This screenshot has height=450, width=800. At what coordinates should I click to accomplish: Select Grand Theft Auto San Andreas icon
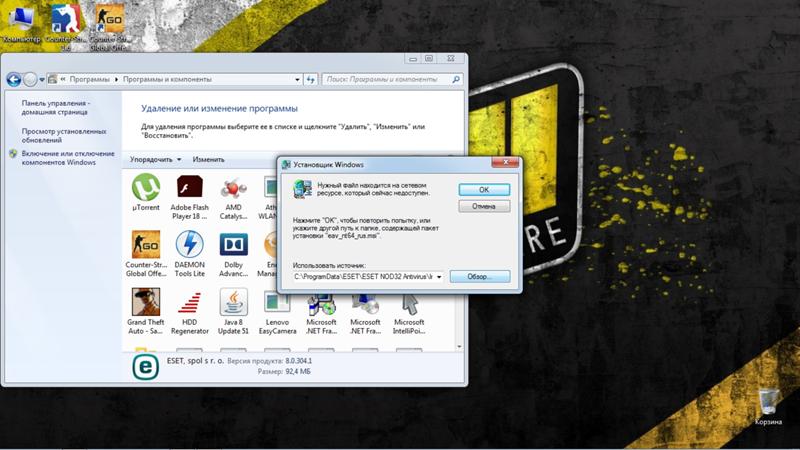(x=146, y=302)
